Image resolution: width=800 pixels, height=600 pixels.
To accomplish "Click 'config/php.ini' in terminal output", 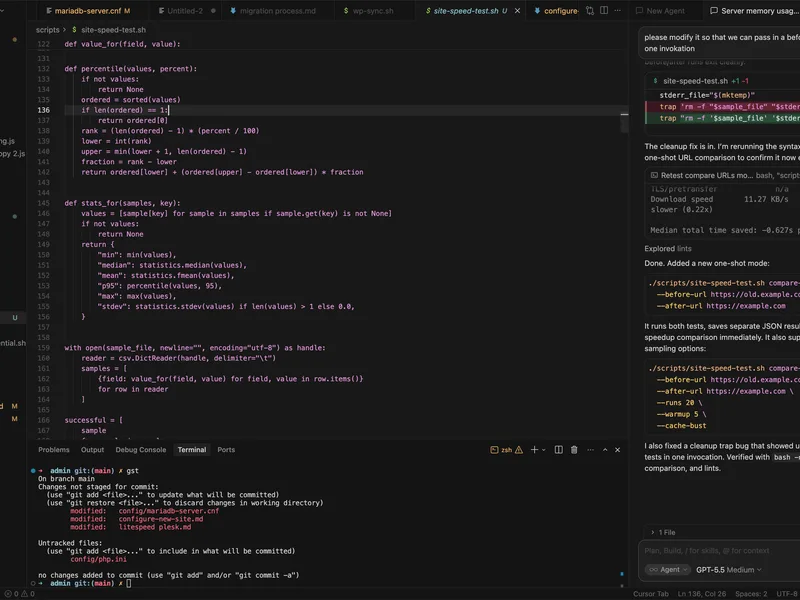I will [x=98, y=559].
